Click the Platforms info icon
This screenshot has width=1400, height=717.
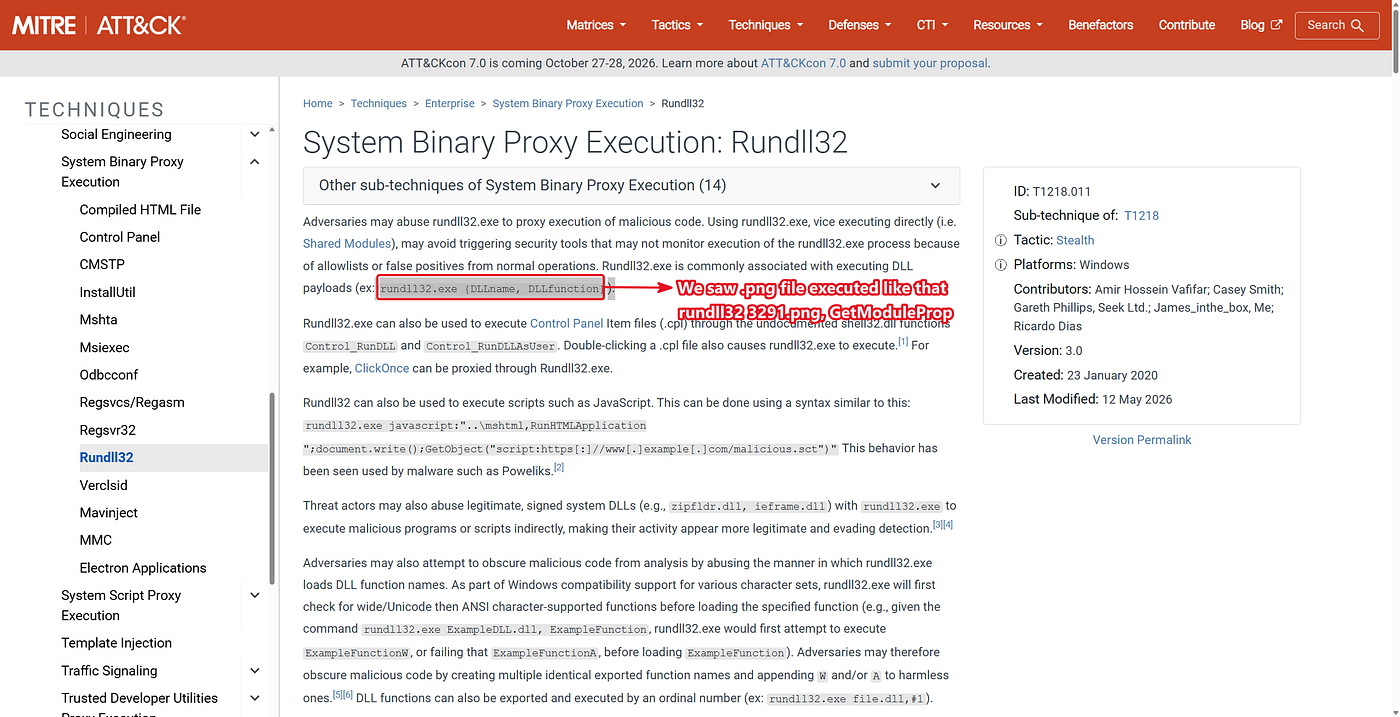[x=1001, y=265]
